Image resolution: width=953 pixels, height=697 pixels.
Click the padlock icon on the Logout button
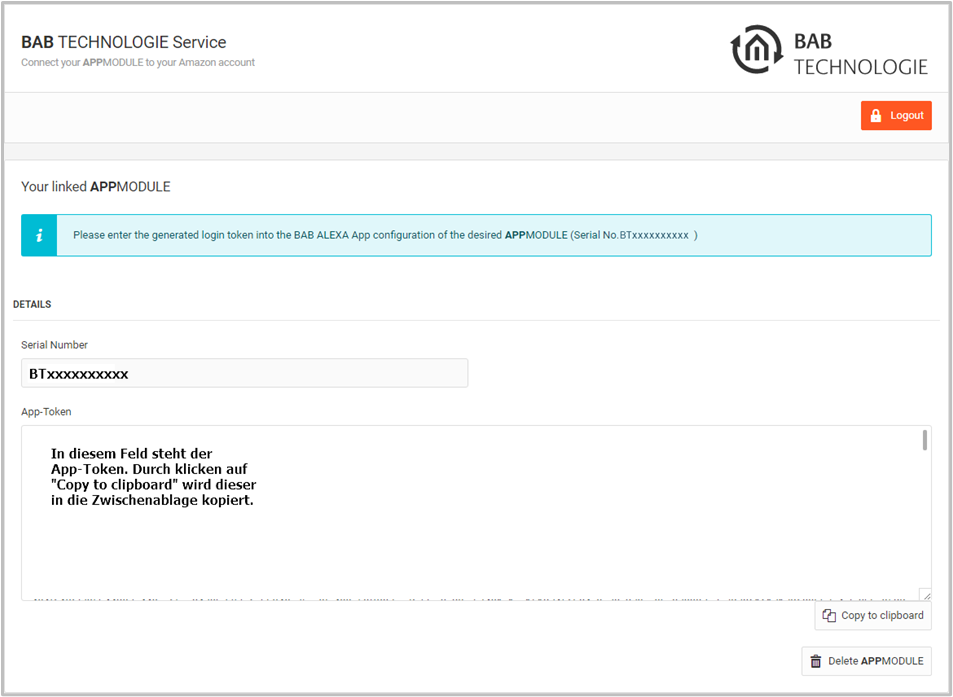(x=876, y=115)
